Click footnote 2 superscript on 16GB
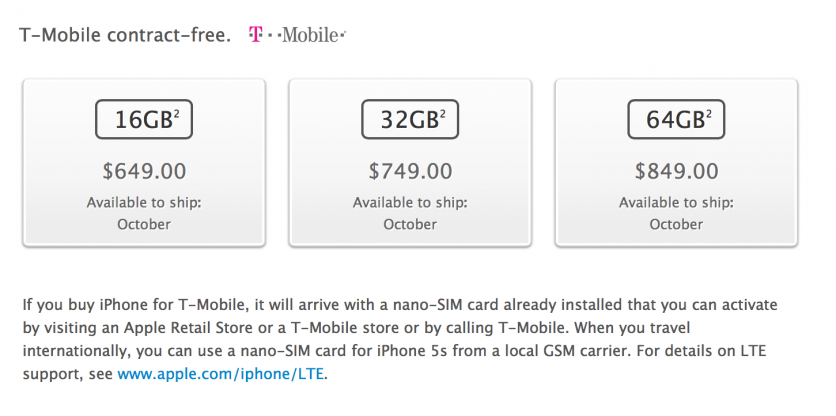 [x=176, y=114]
